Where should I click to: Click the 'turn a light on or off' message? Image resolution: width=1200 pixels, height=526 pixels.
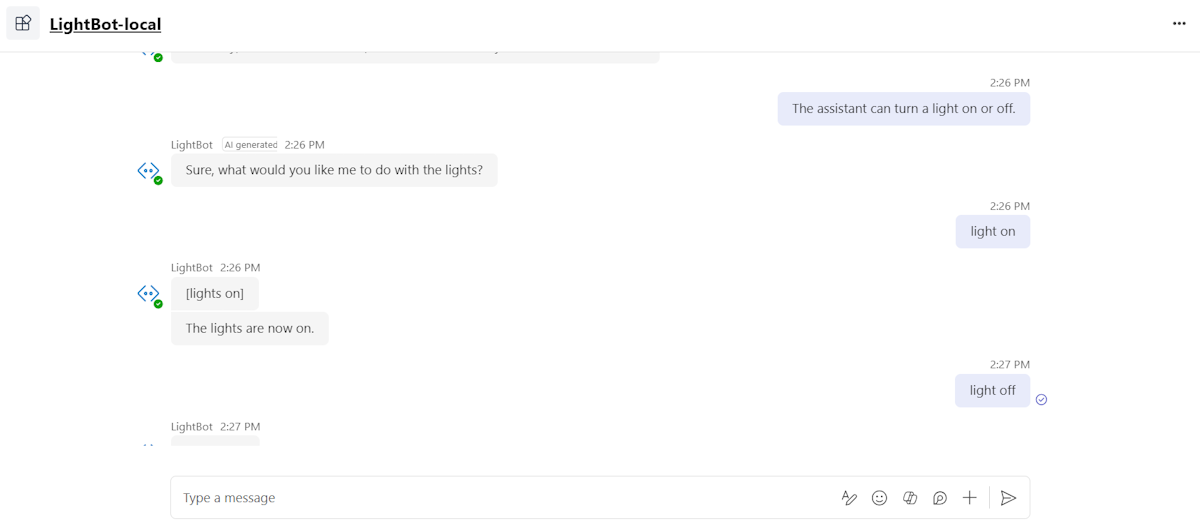(x=904, y=108)
